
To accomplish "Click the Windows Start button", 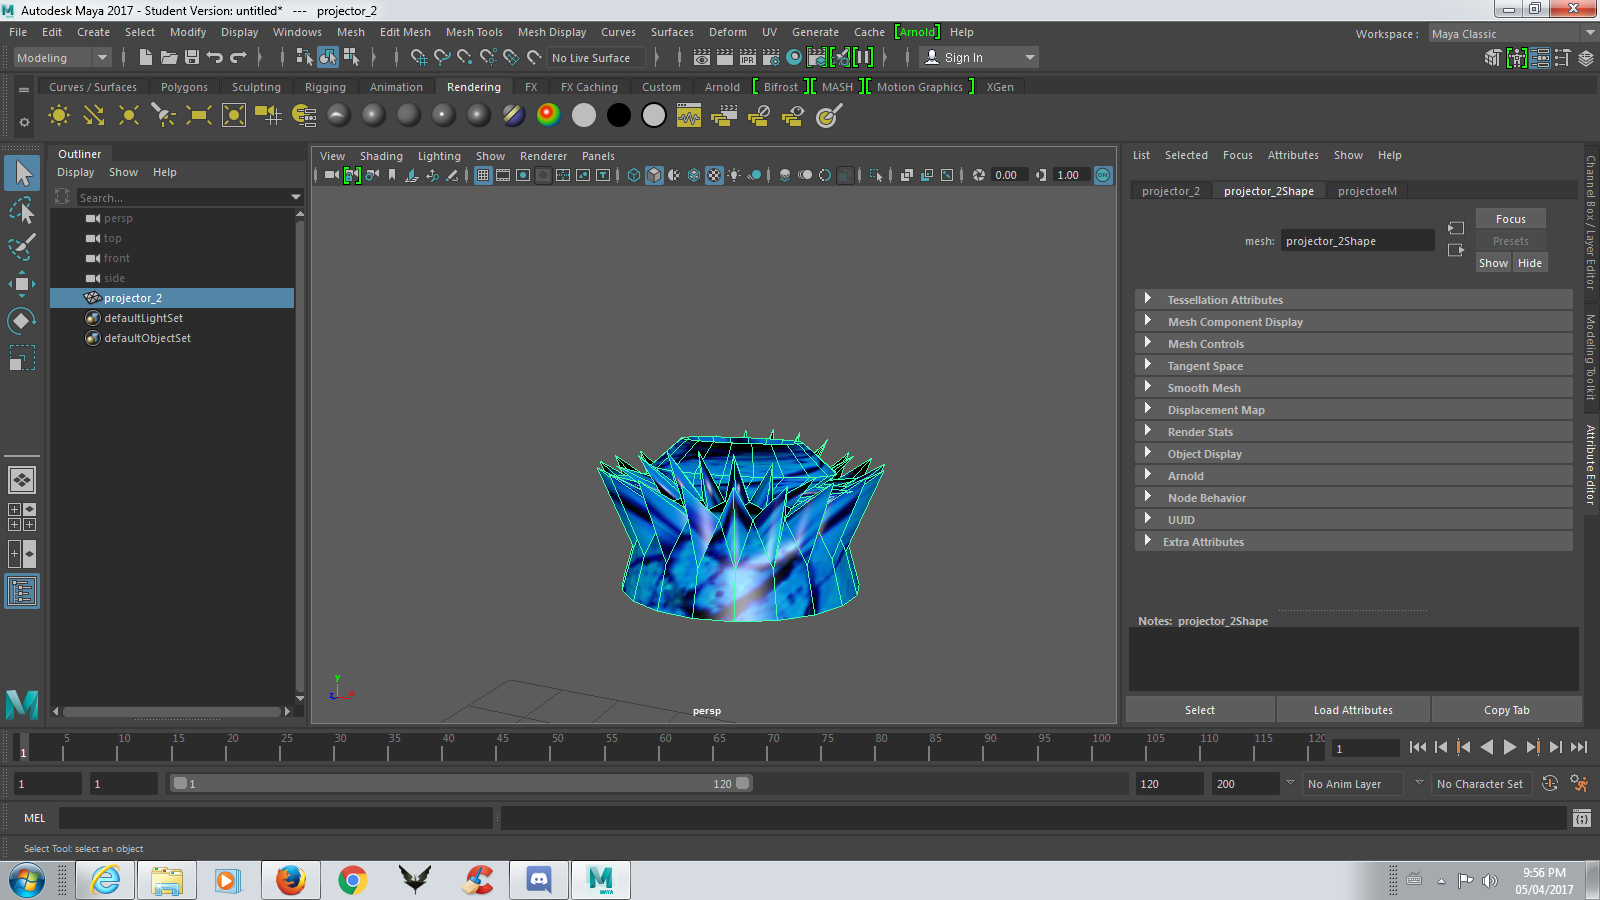I will [x=27, y=881].
